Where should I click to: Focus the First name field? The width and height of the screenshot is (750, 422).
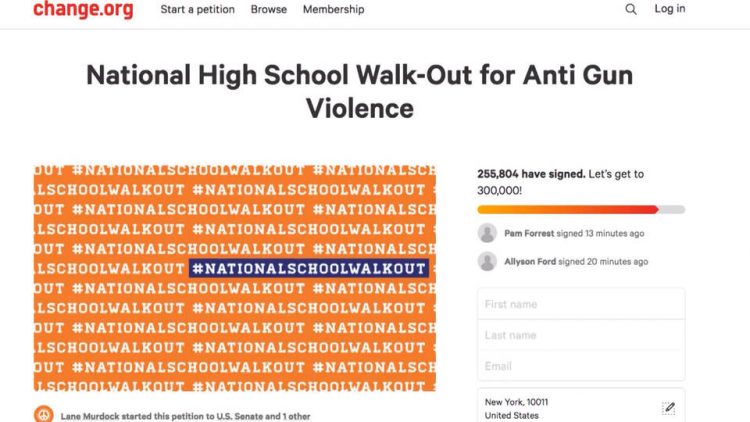pyautogui.click(x=581, y=304)
